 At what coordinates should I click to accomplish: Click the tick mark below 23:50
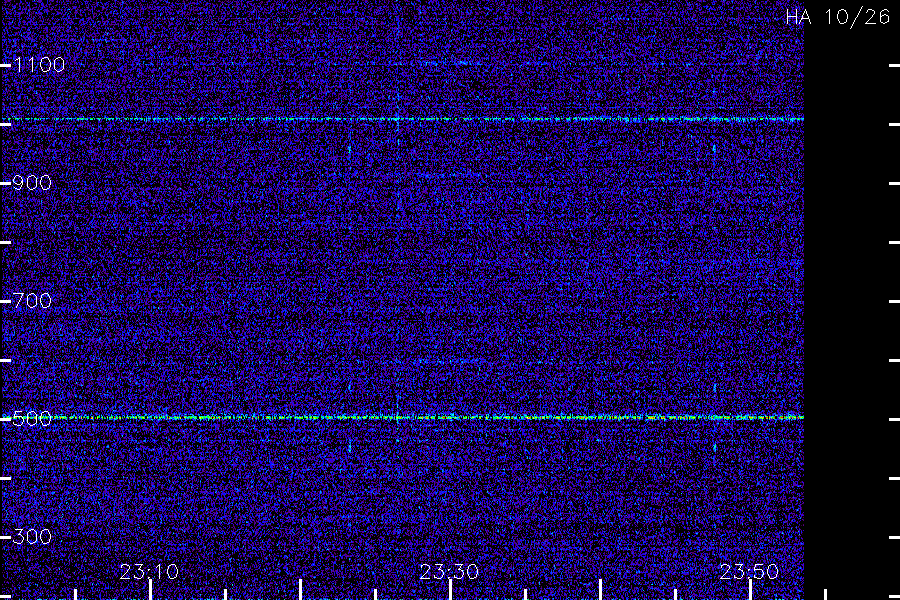tap(750, 590)
